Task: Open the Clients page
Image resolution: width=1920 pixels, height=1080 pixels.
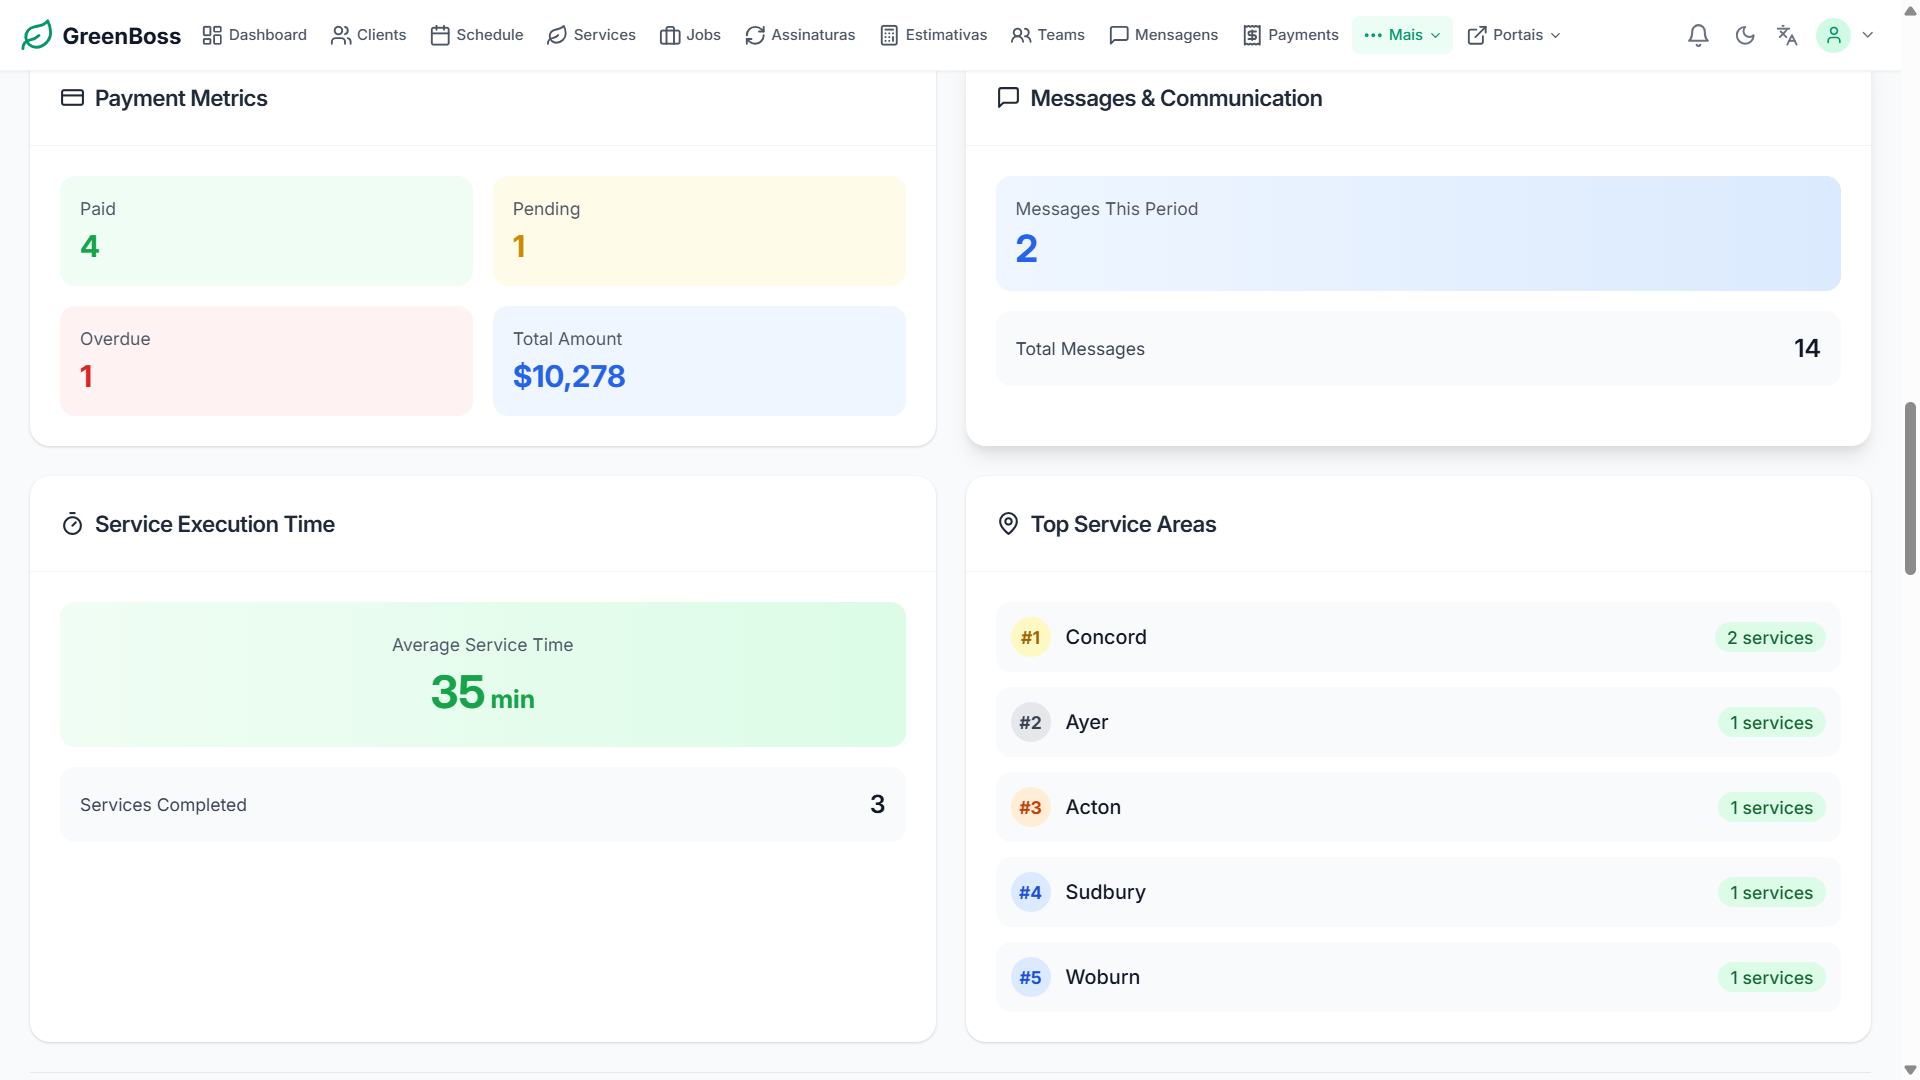Action: click(368, 35)
